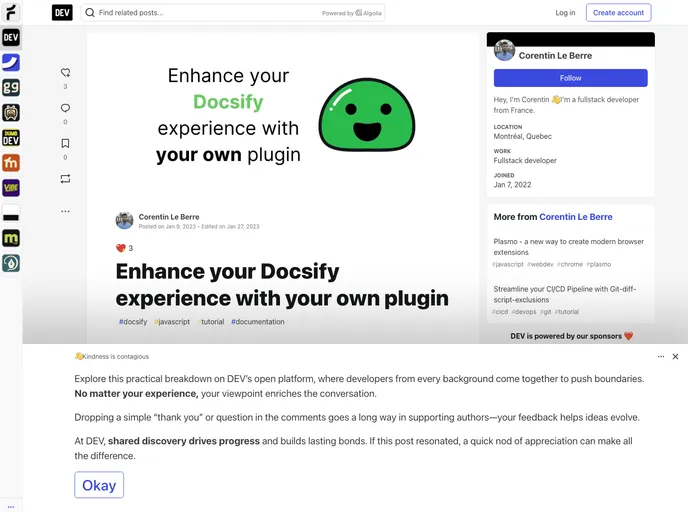Open the #documentation tag
The width and height of the screenshot is (688, 512).
pyautogui.click(x=258, y=322)
